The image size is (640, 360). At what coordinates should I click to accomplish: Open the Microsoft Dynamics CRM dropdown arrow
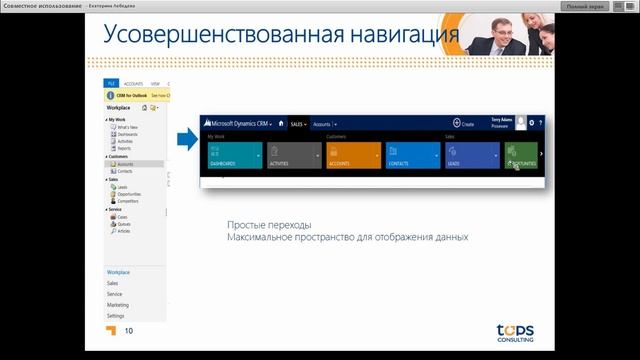[x=271, y=124]
